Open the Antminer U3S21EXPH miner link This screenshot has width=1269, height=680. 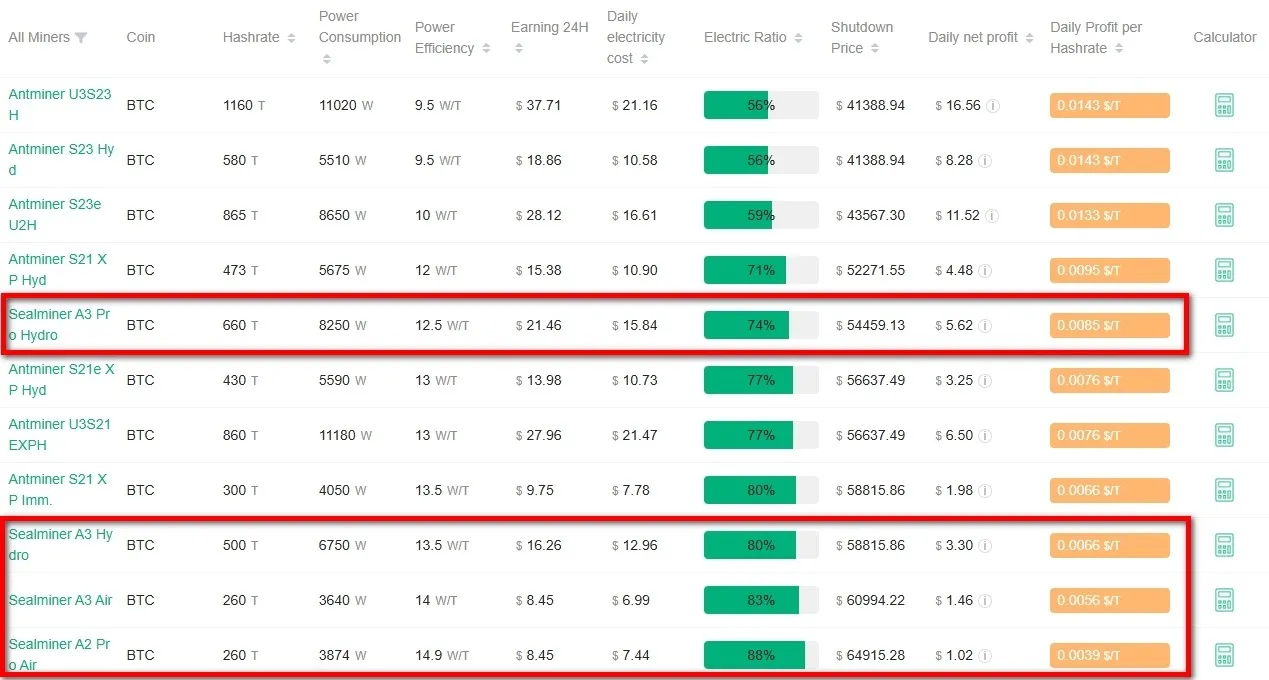[x=60, y=435]
